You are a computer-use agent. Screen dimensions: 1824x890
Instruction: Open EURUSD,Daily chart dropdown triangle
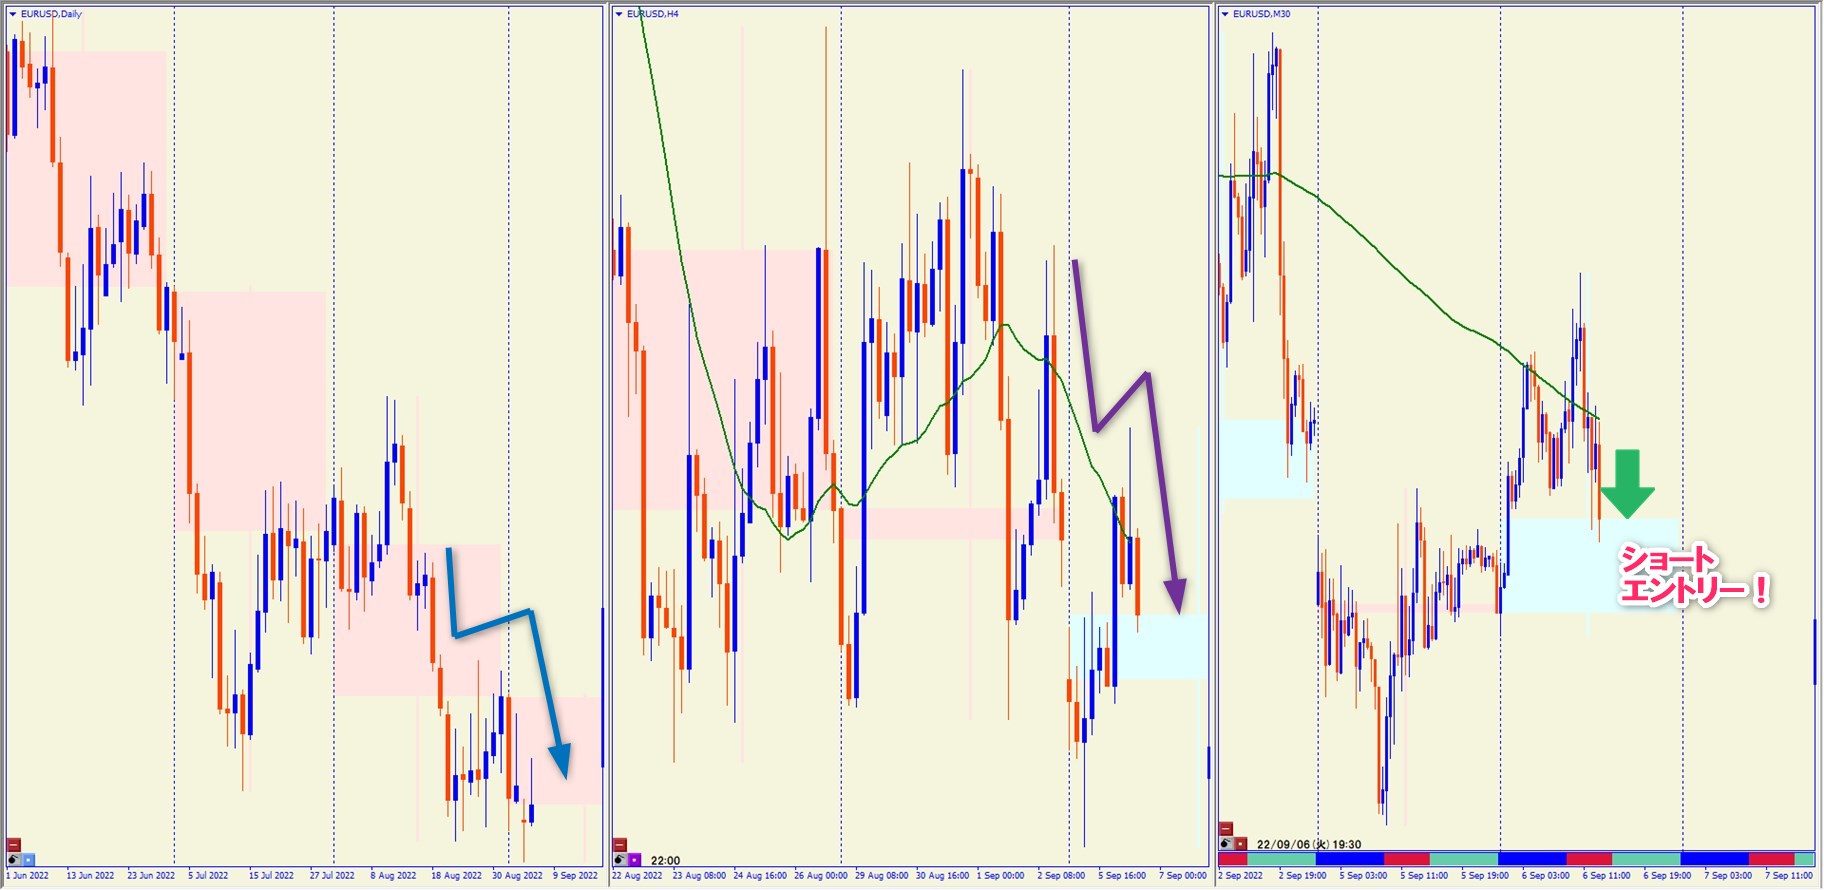coord(13,14)
